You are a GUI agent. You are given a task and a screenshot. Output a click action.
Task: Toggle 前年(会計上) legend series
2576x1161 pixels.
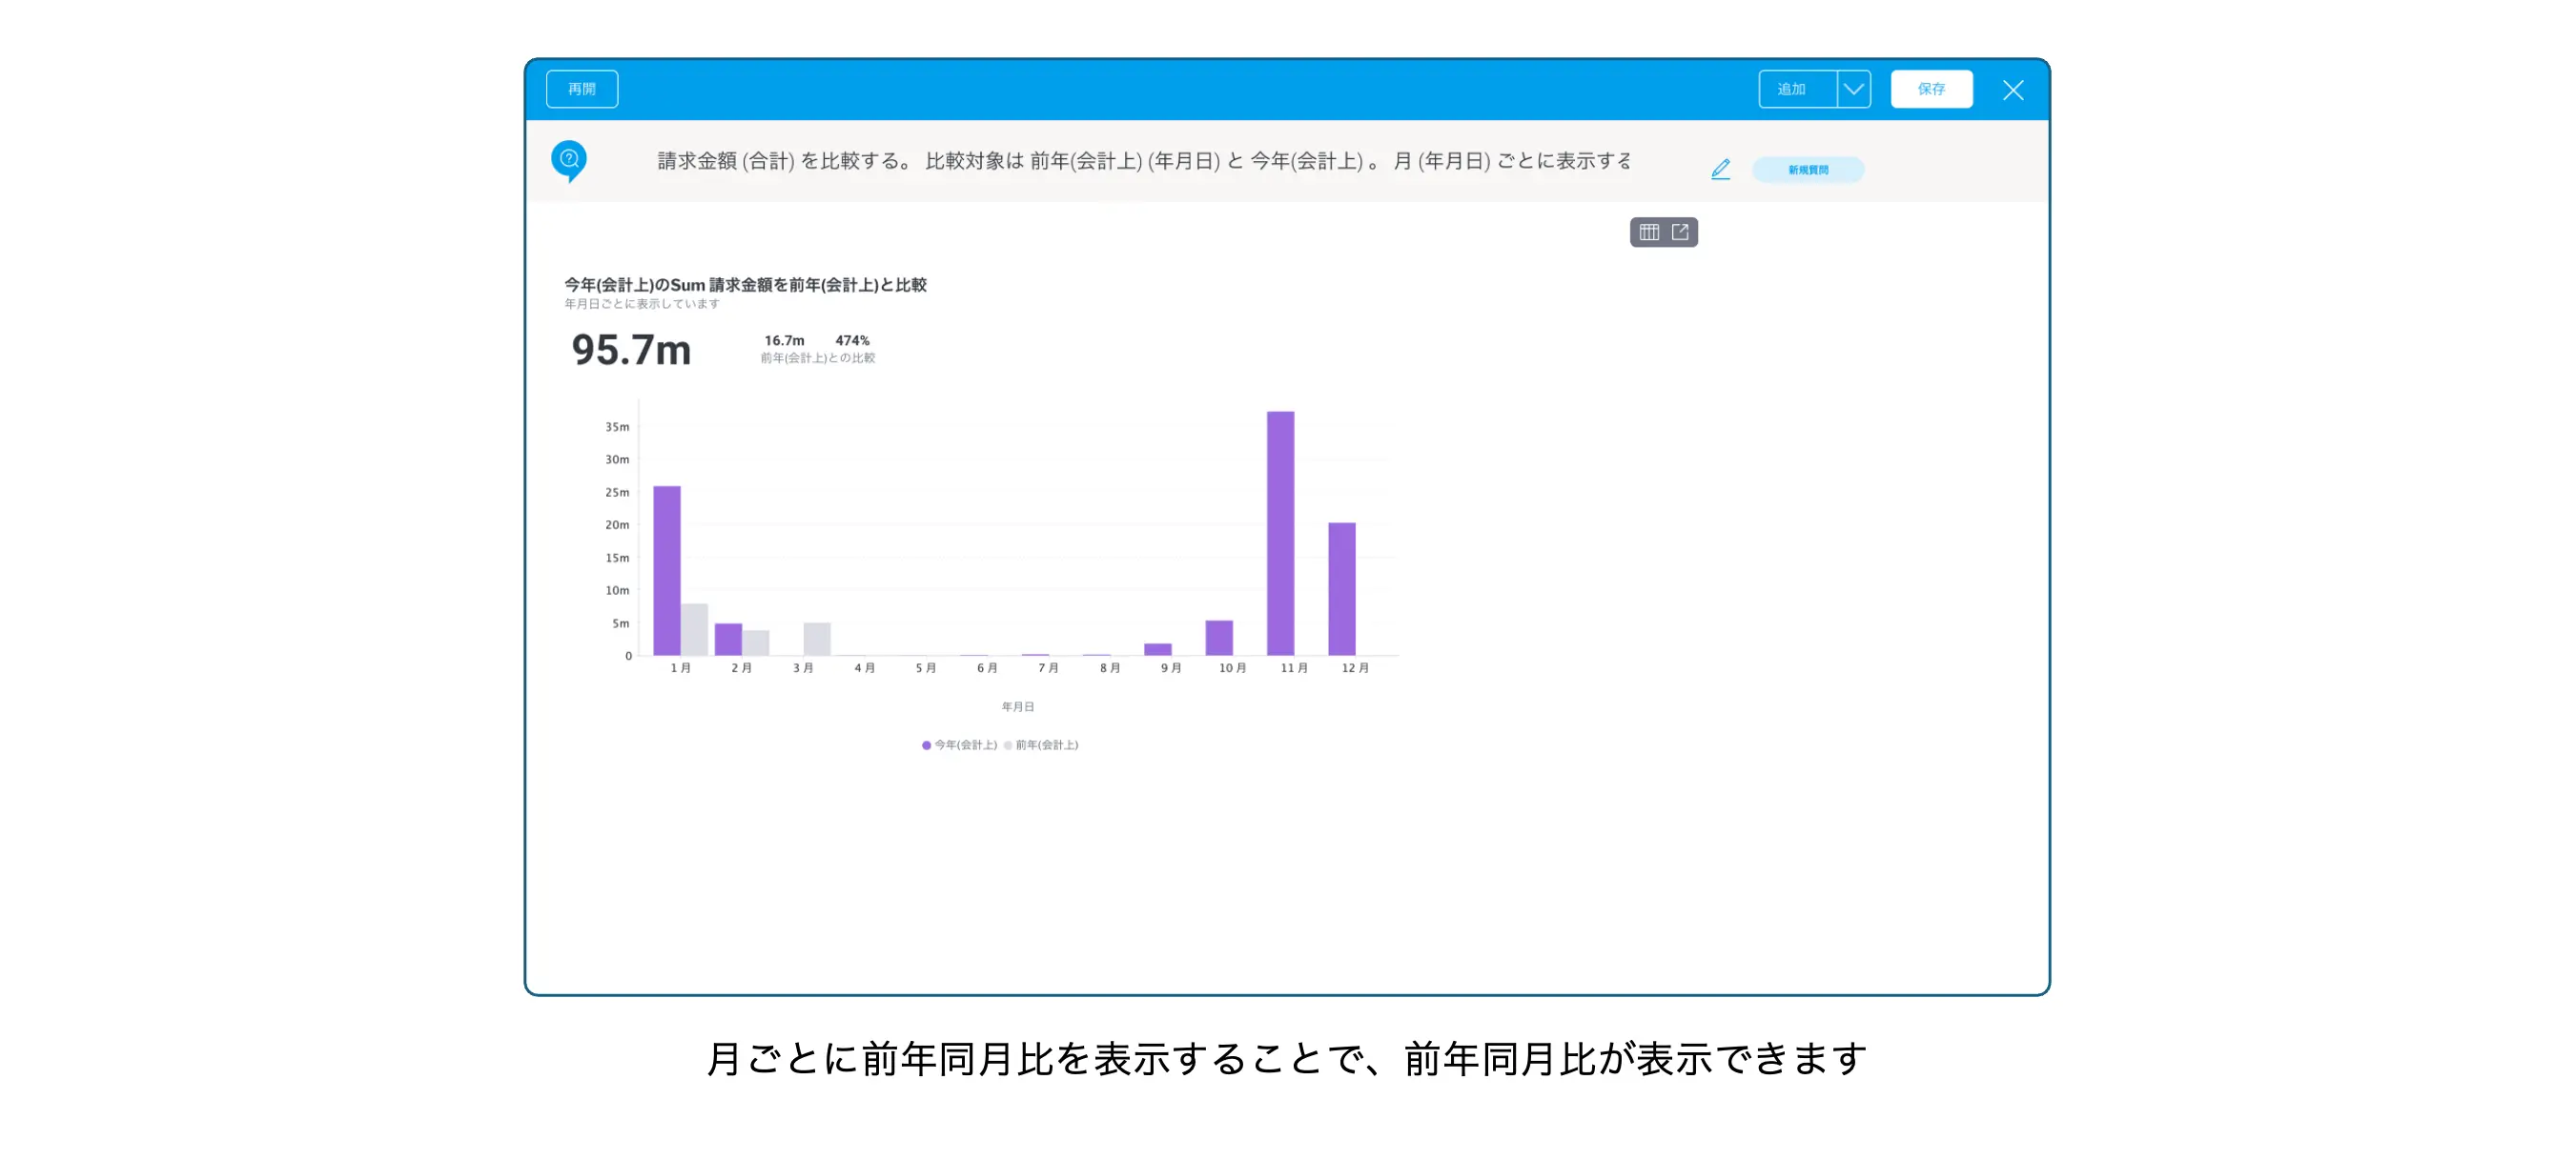[1041, 745]
